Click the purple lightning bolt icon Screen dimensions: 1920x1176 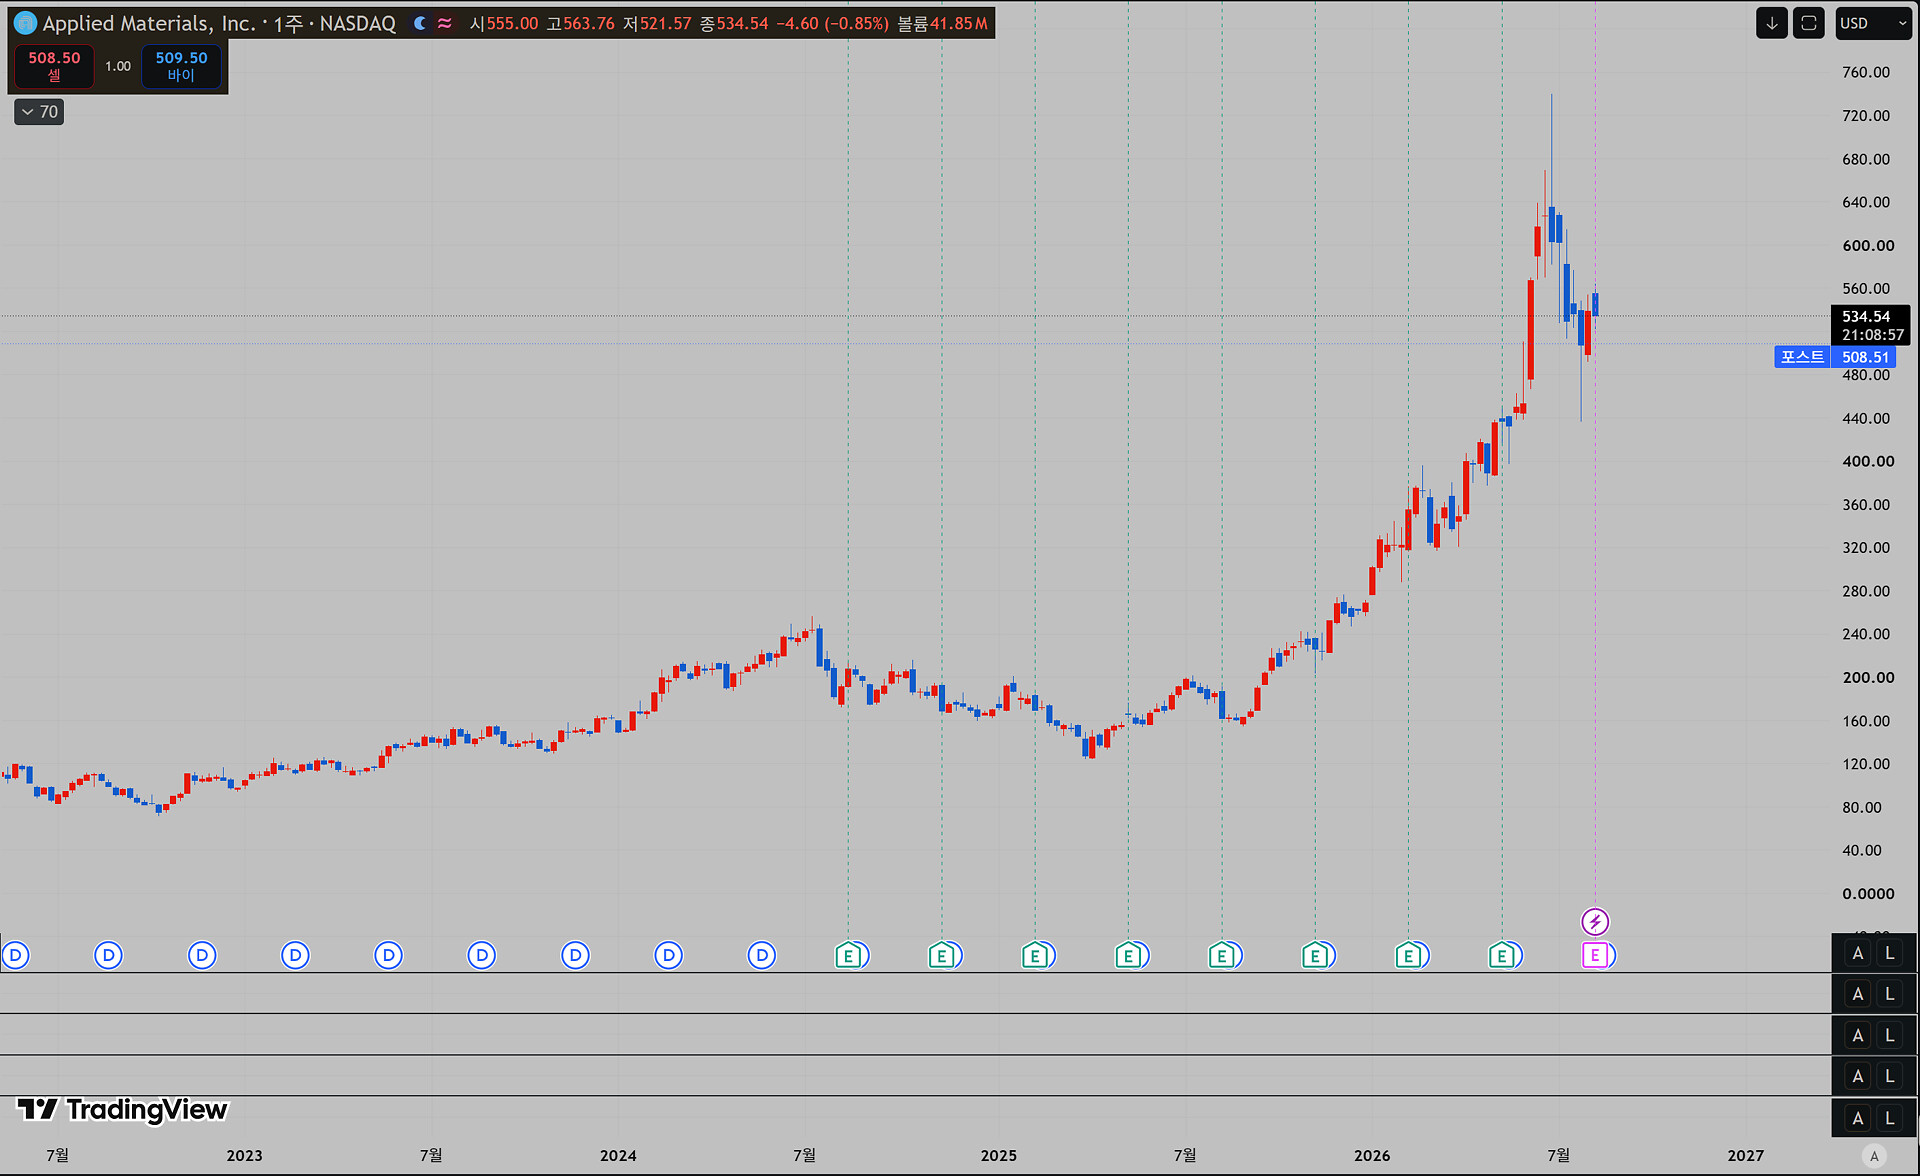click(1595, 921)
